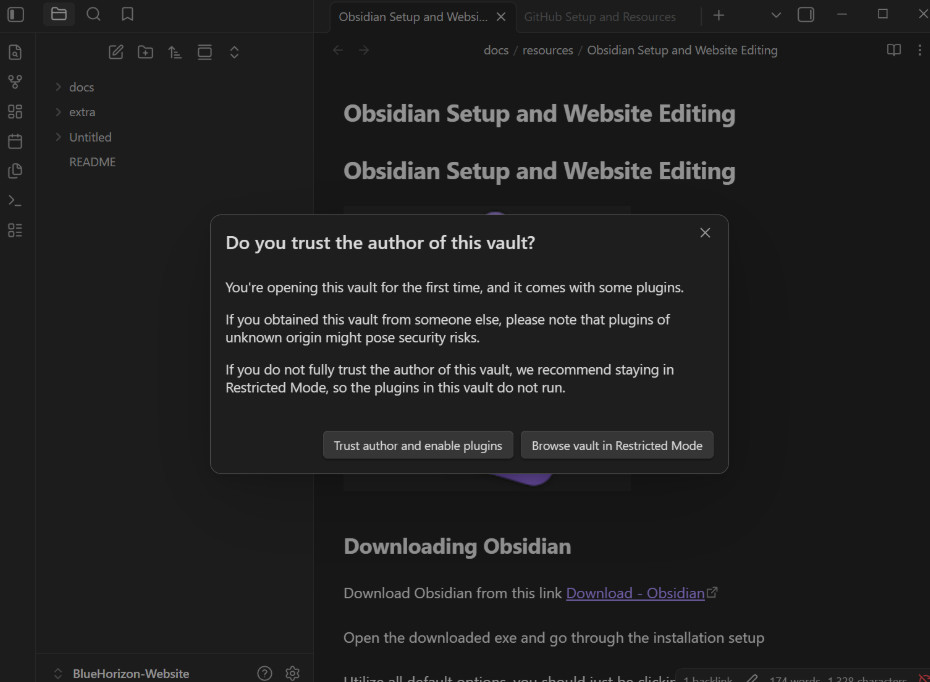Create a new folder icon
This screenshot has width=930, height=682.
point(145,52)
